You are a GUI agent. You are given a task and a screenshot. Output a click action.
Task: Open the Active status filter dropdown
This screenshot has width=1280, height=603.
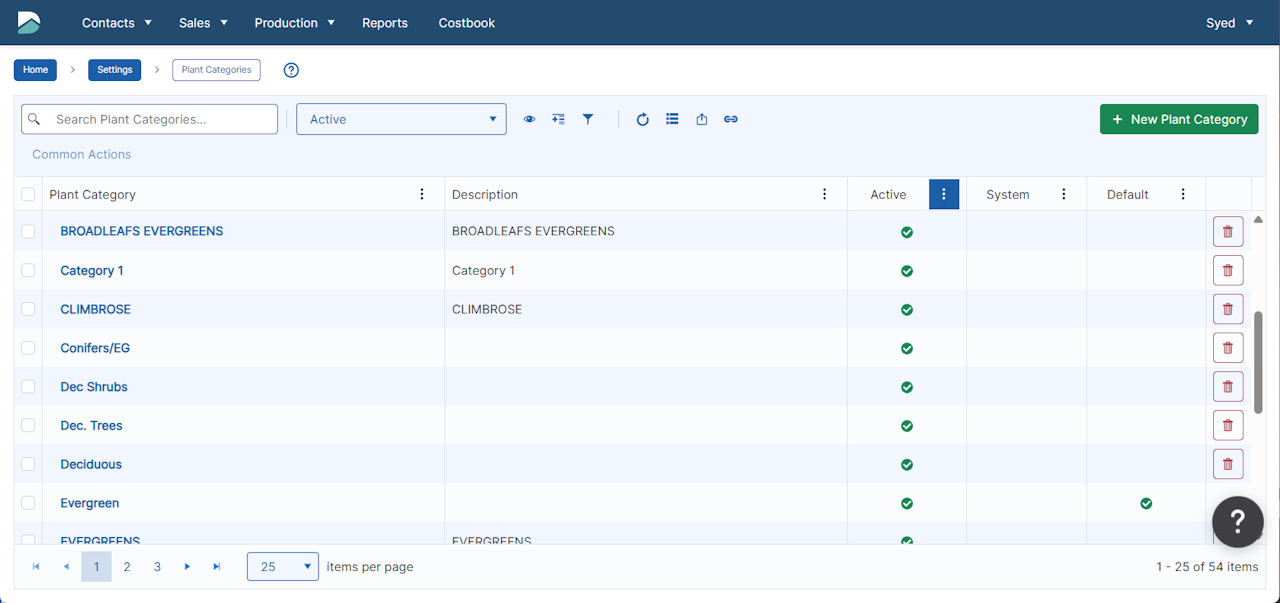click(401, 119)
